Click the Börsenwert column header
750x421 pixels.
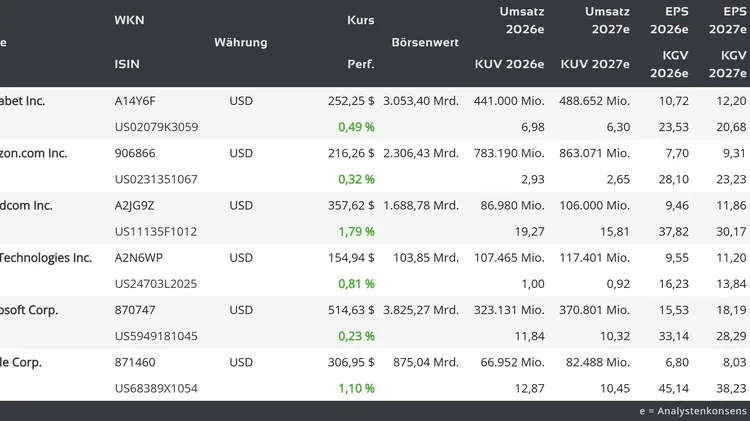tap(425, 42)
